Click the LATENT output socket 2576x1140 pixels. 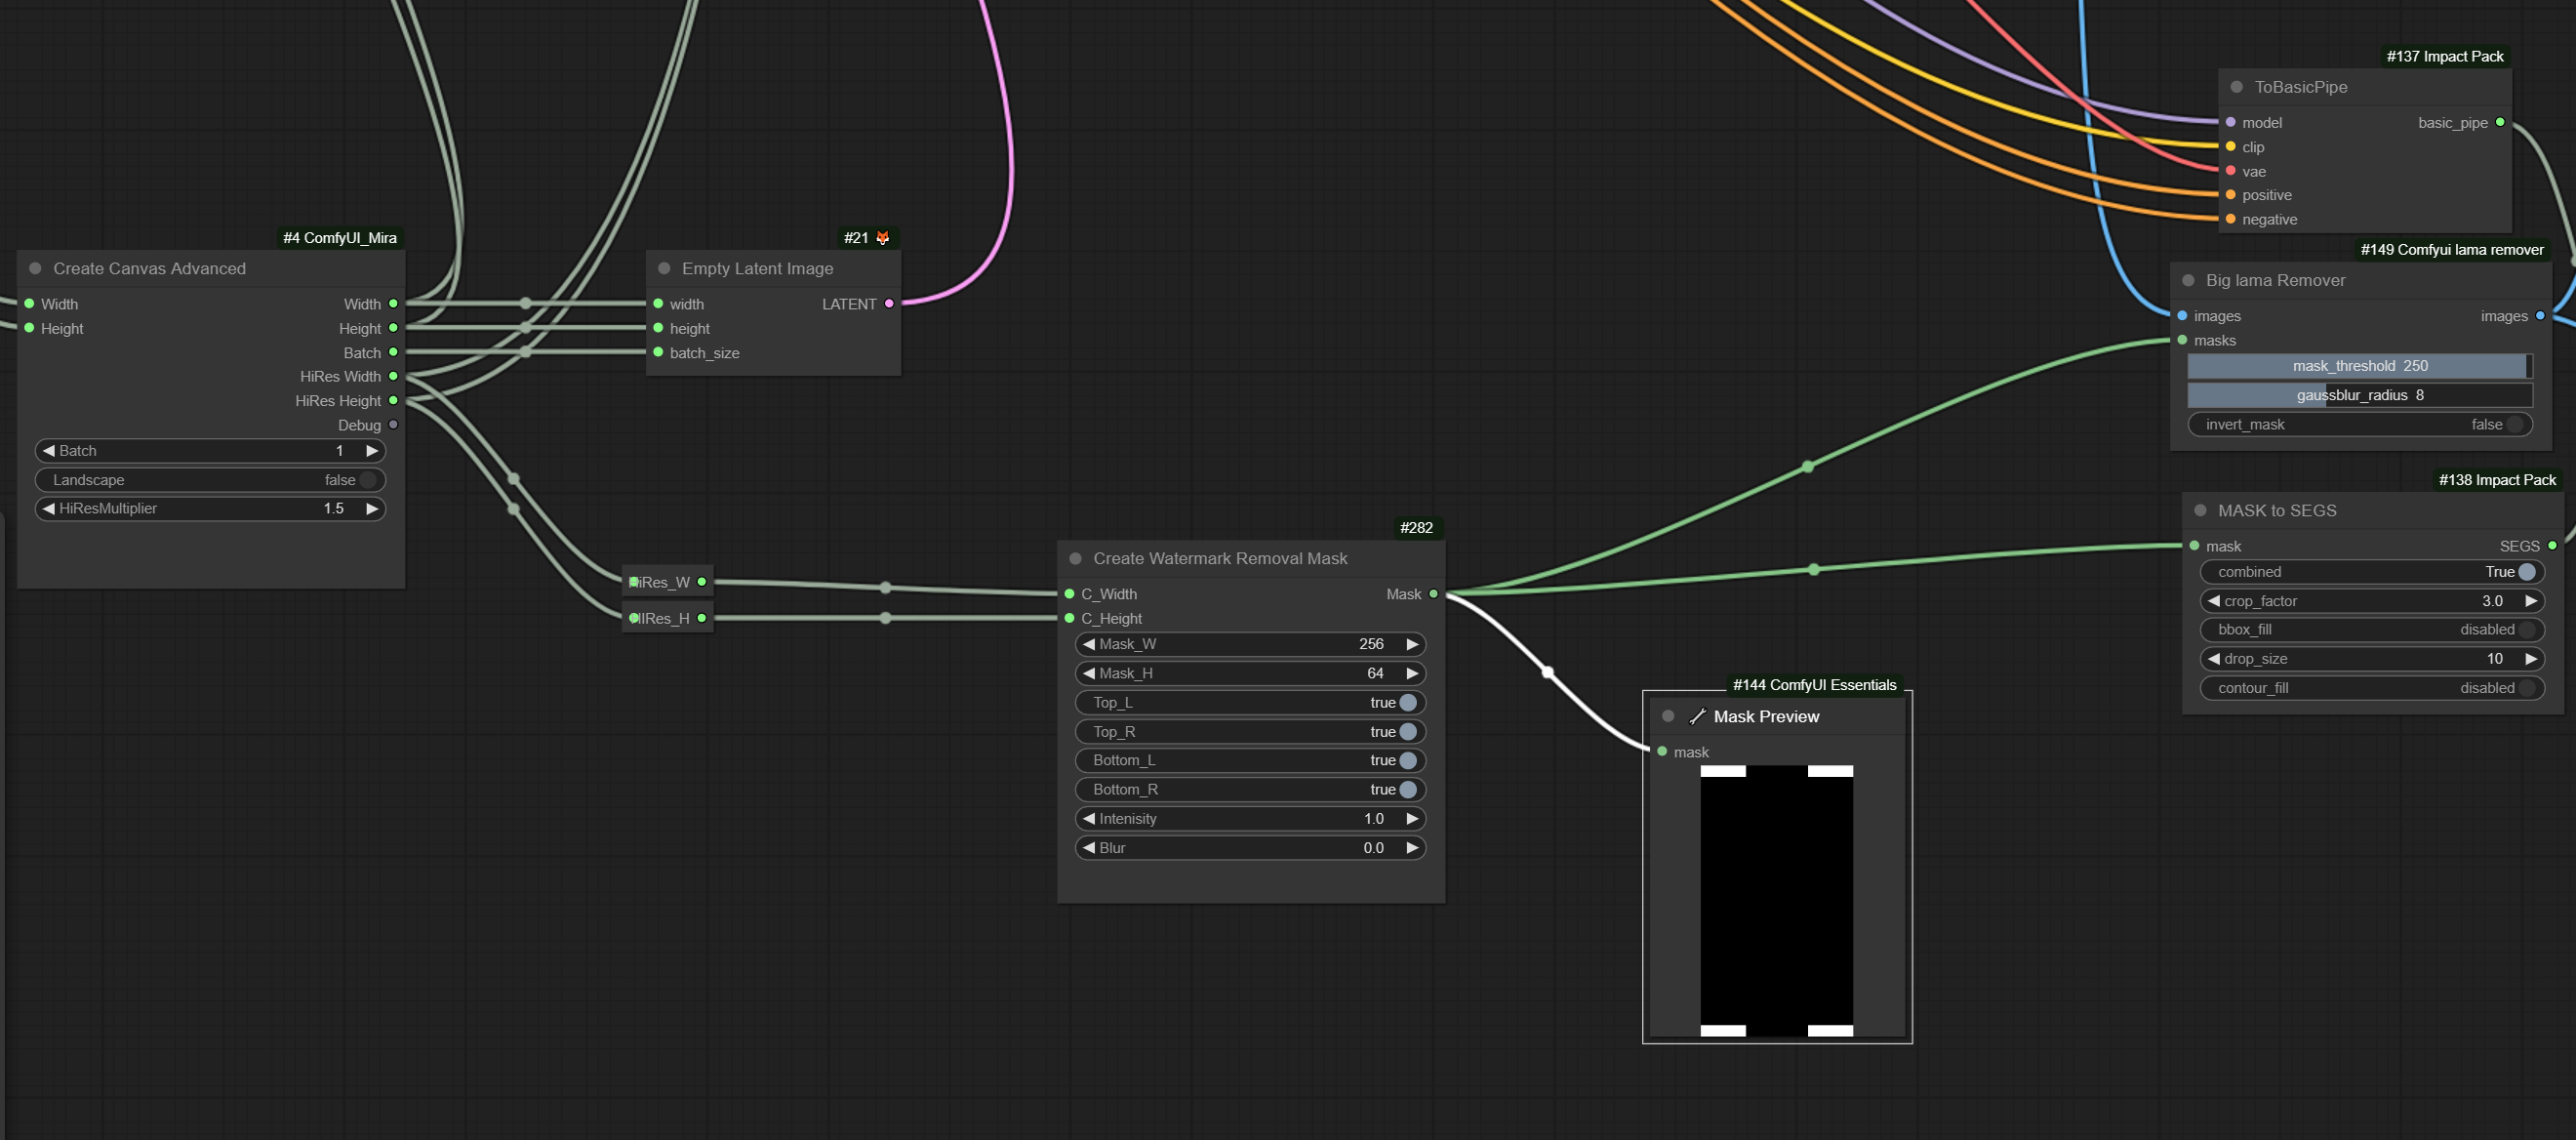click(889, 304)
